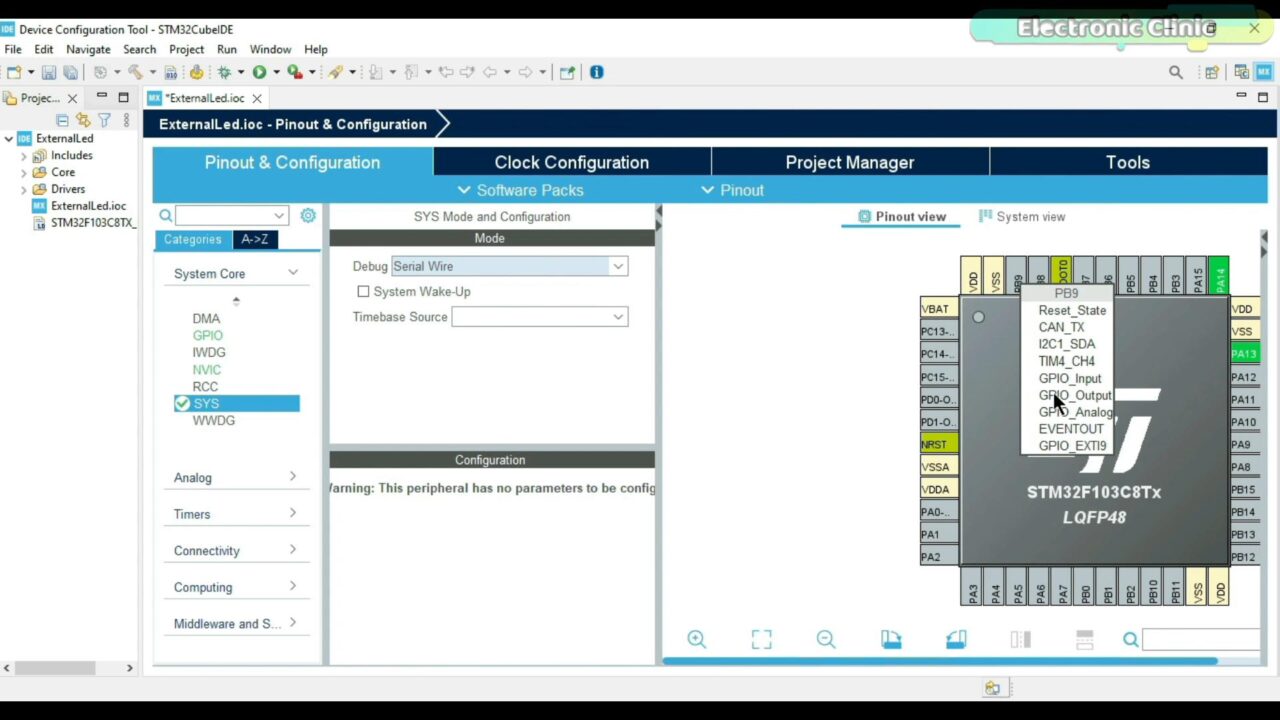Select GPIO_EXTI9 in PB9 pin menu
1280x720 pixels.
(x=1073, y=446)
